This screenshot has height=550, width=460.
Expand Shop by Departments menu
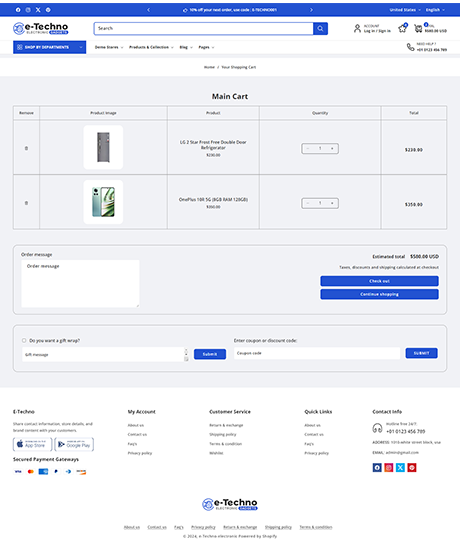[49, 47]
